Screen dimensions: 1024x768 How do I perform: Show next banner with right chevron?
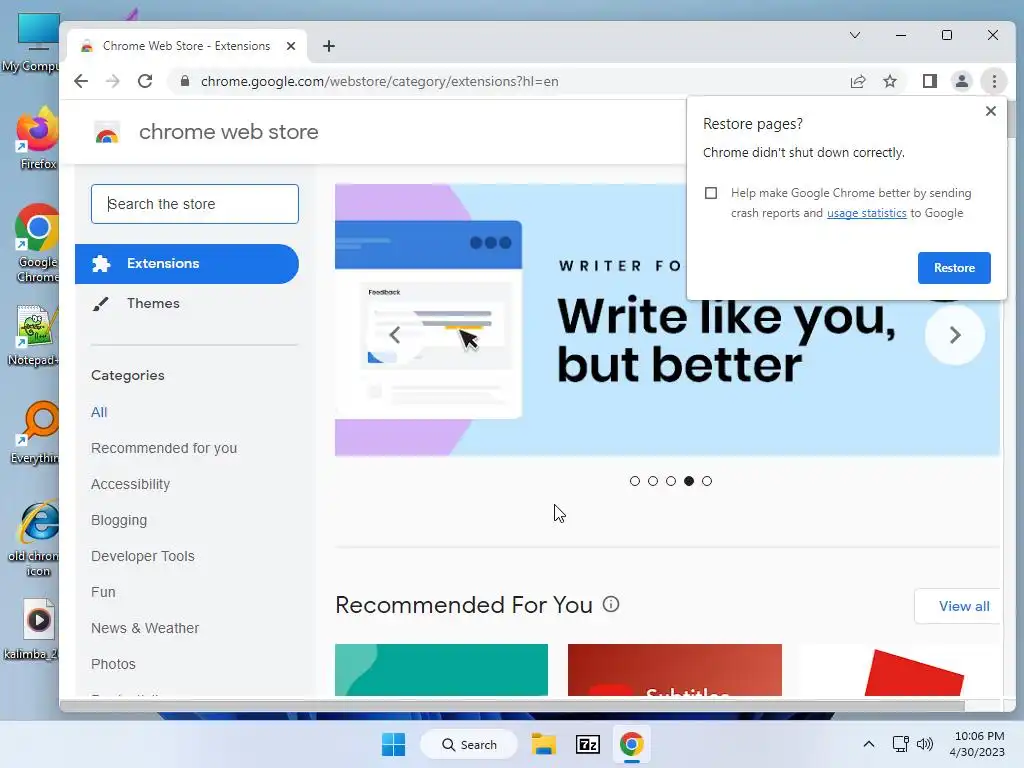point(955,335)
